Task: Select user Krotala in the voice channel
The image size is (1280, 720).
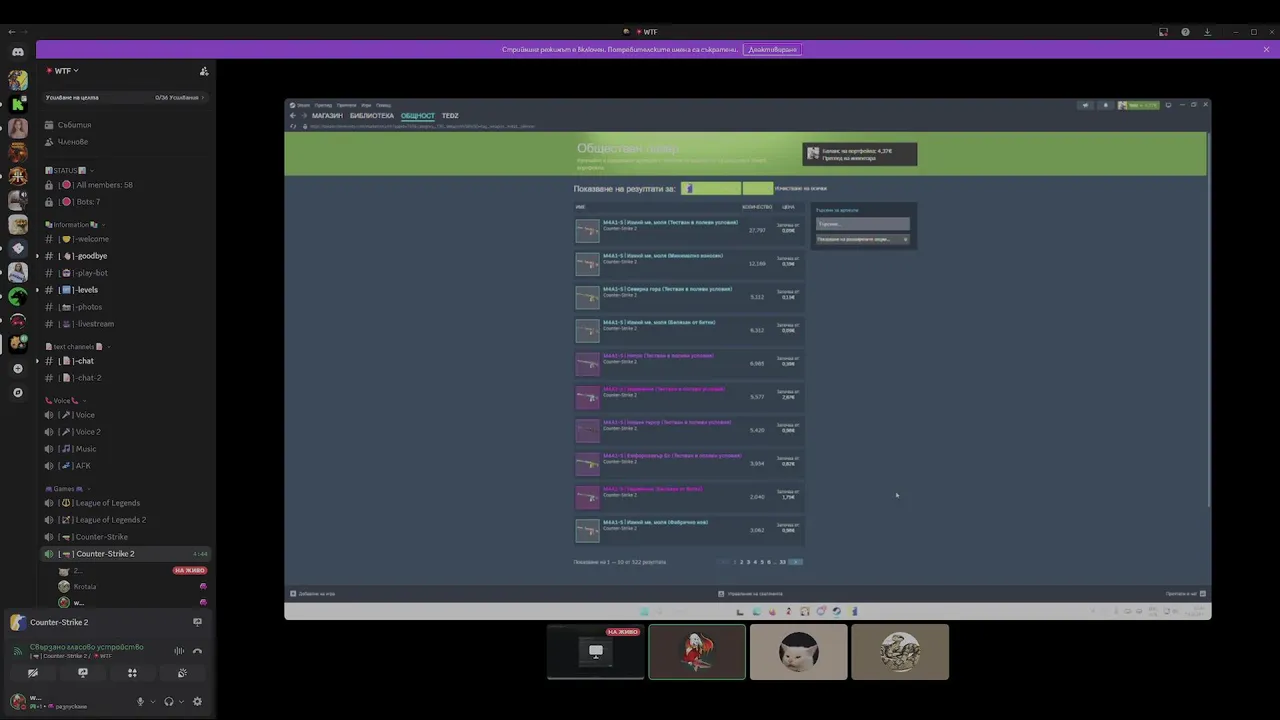Action: 132,587
